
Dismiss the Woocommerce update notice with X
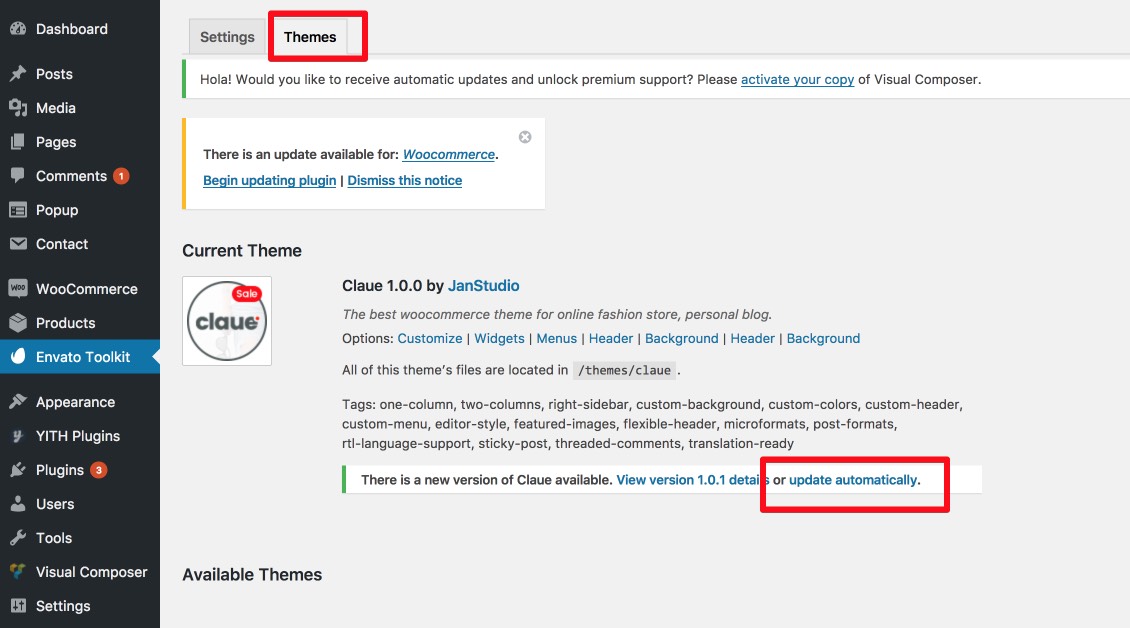pos(525,137)
